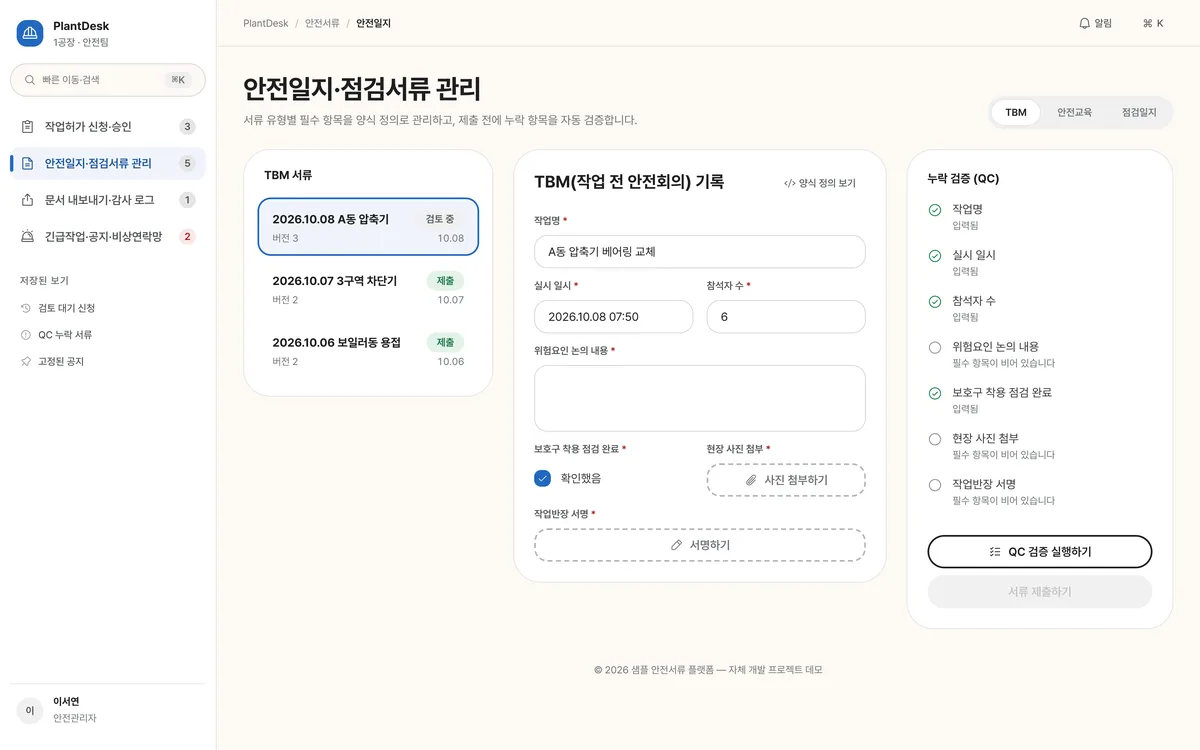Click the QC 검증 실행하기 button
Screen dimensions: 1200x750
pos(1040,552)
